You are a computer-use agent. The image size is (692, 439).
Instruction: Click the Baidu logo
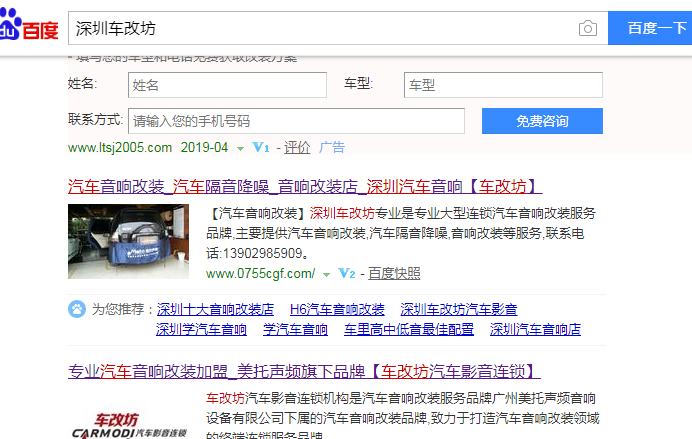pos(29,25)
